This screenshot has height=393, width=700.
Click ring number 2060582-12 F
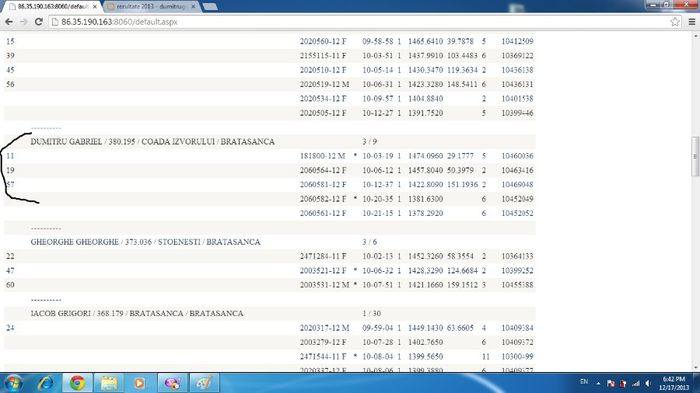pos(323,199)
